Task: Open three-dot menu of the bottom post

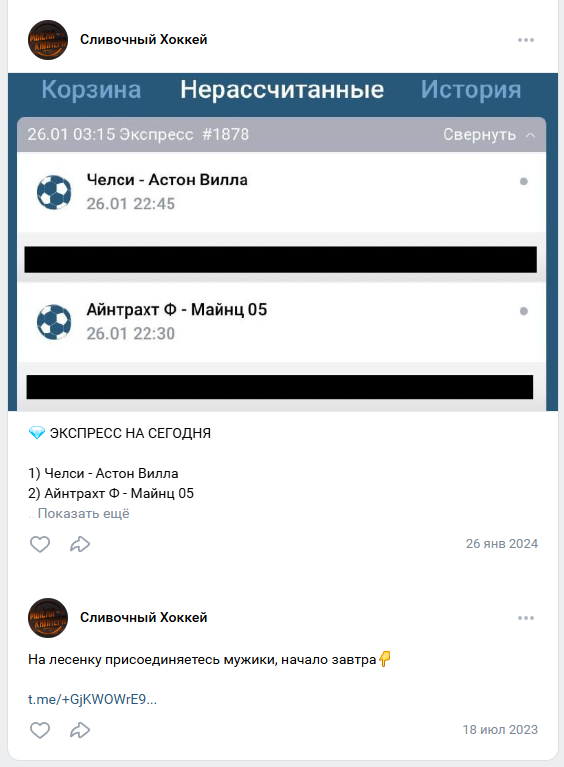Action: 526,618
